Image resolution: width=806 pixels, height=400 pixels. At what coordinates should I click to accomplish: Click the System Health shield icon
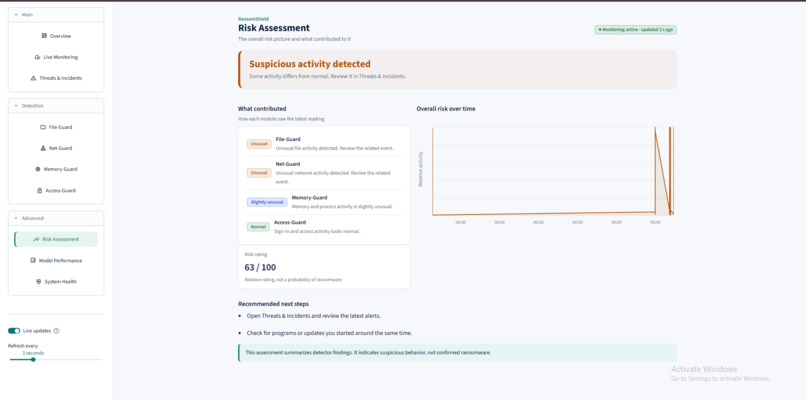coord(39,282)
